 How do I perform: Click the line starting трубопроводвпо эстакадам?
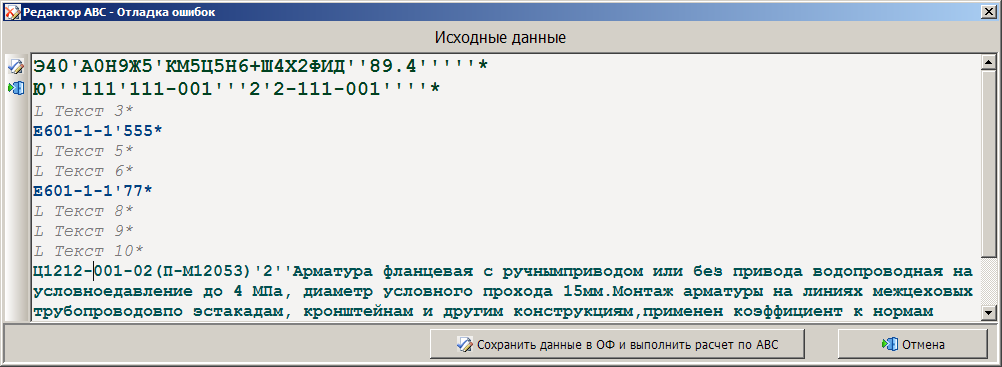pyautogui.click(x=484, y=312)
